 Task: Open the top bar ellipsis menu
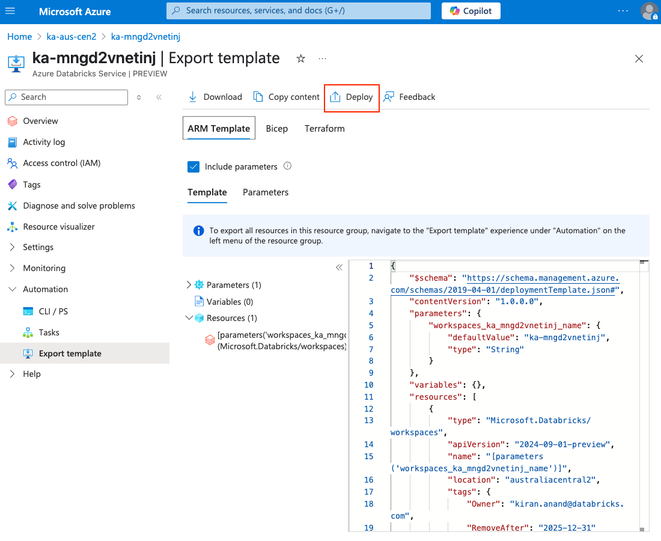click(623, 11)
